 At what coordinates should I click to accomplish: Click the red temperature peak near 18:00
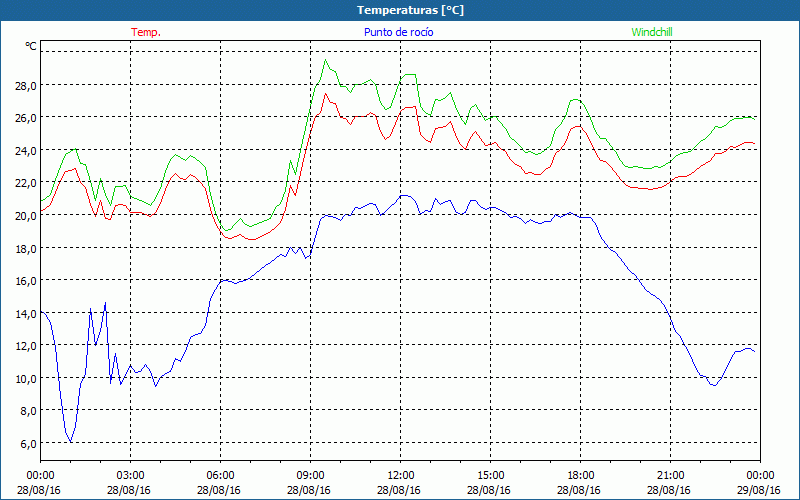pos(578,126)
